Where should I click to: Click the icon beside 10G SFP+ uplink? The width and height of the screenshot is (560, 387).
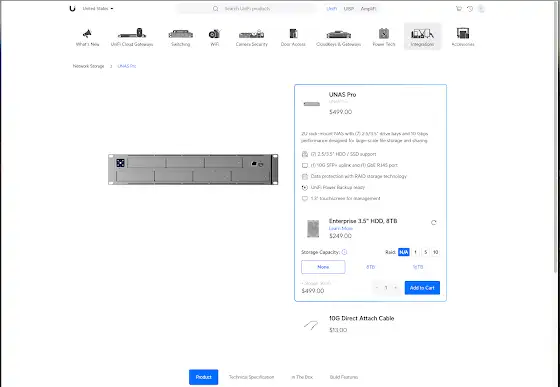coord(305,165)
